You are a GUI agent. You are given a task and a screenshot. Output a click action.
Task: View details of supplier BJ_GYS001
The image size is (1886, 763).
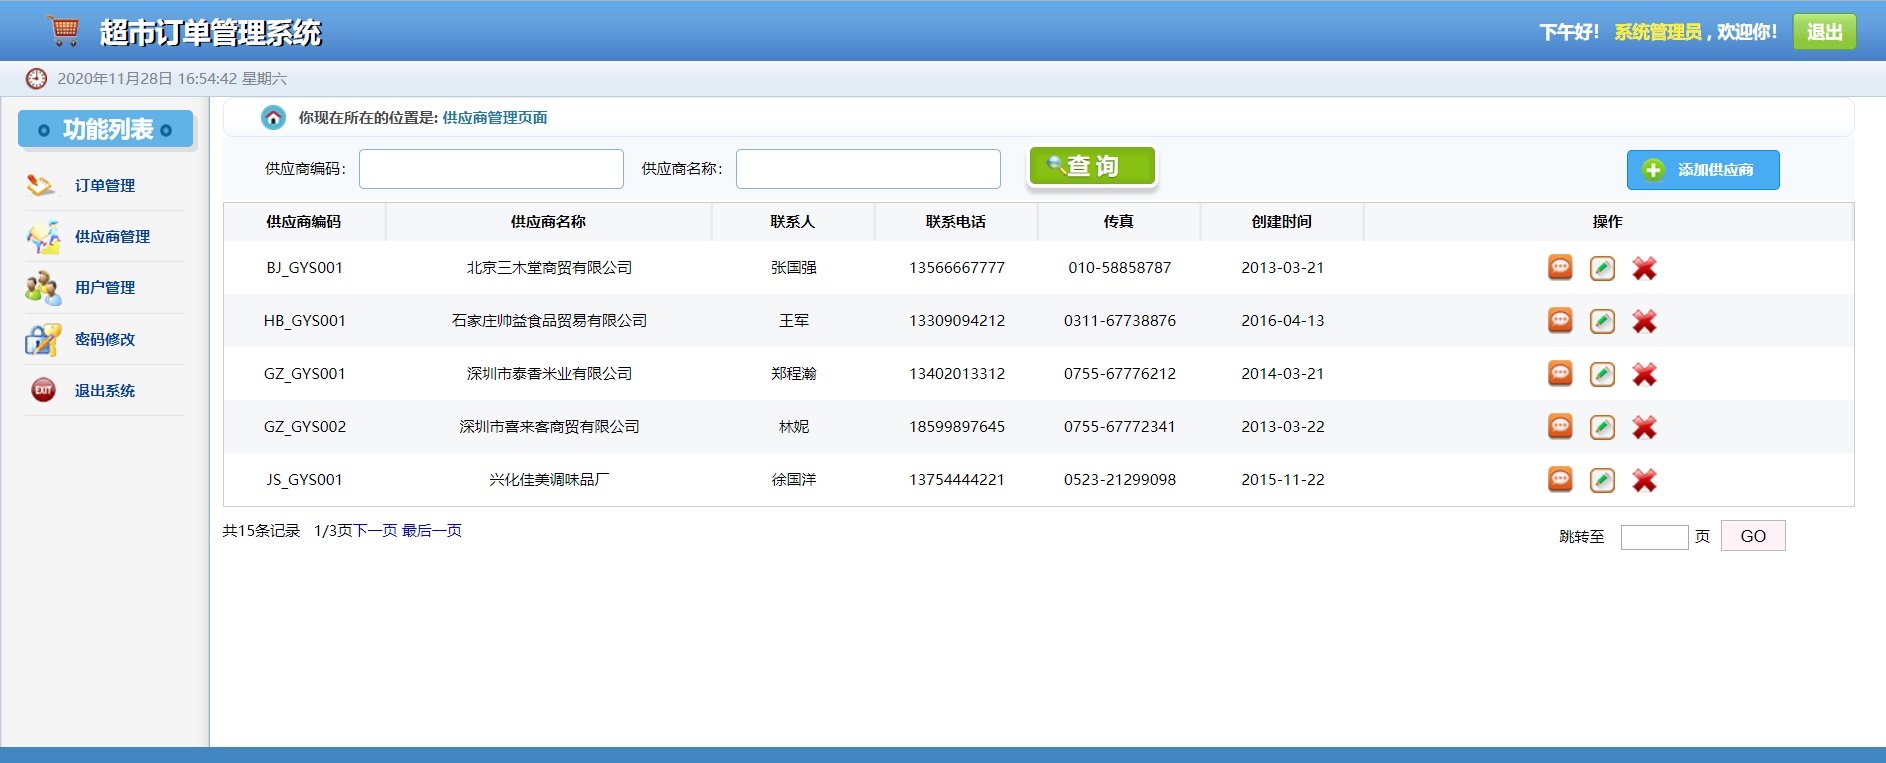click(x=1560, y=268)
